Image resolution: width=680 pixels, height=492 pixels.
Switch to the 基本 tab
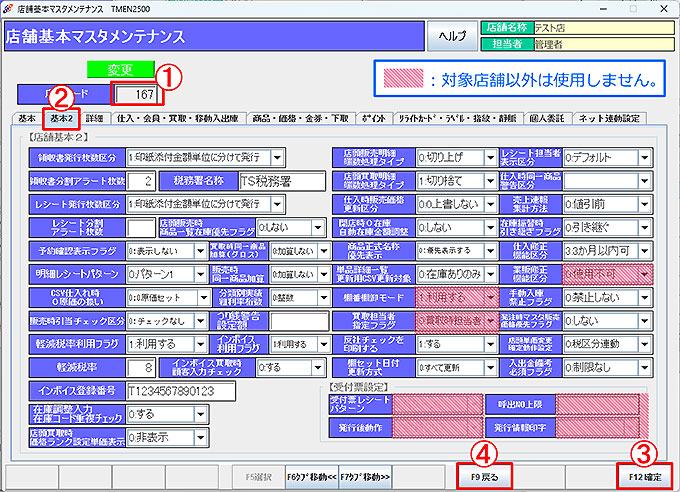[x=27, y=118]
